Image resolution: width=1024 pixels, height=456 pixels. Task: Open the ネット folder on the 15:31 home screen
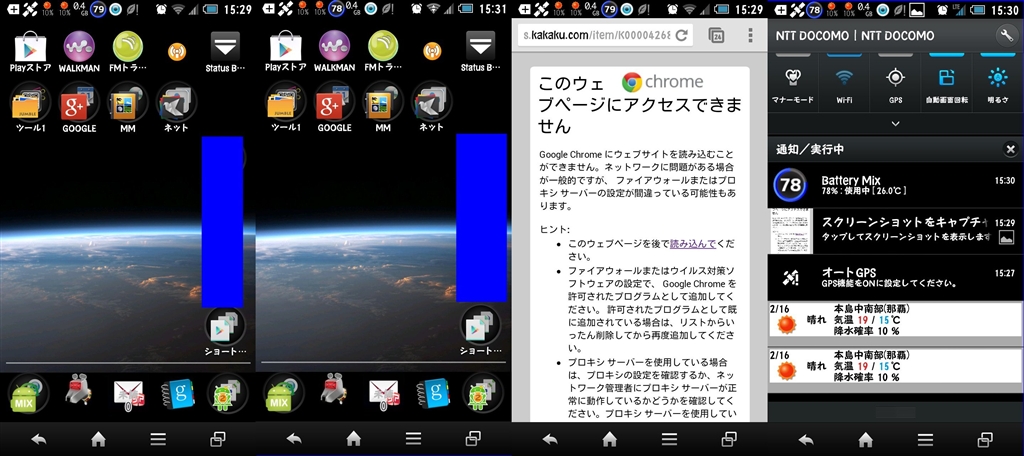pos(431,108)
